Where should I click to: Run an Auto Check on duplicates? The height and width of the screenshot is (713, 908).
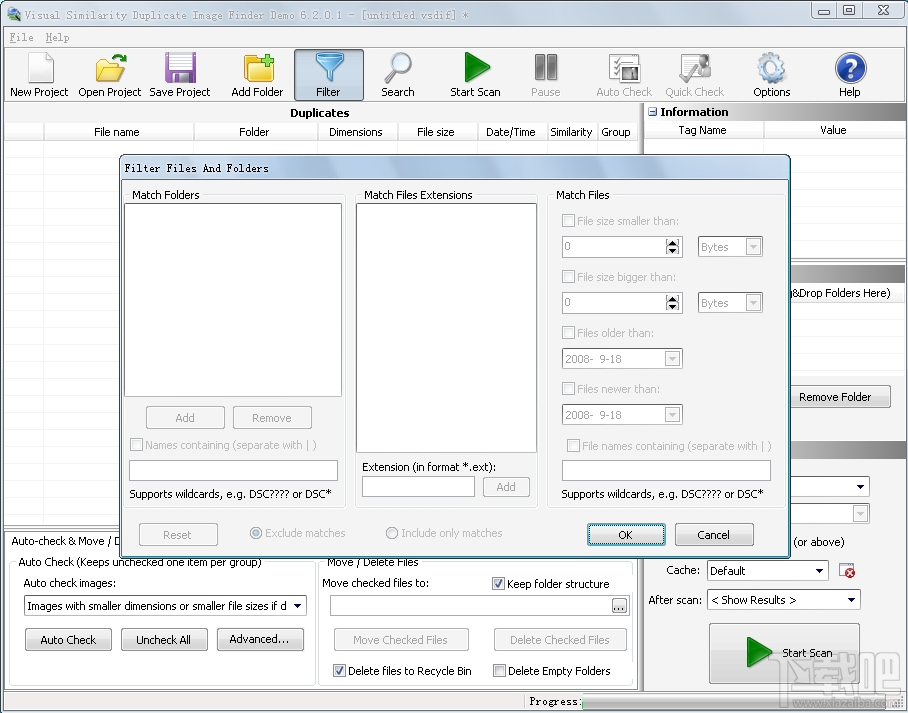pos(623,74)
